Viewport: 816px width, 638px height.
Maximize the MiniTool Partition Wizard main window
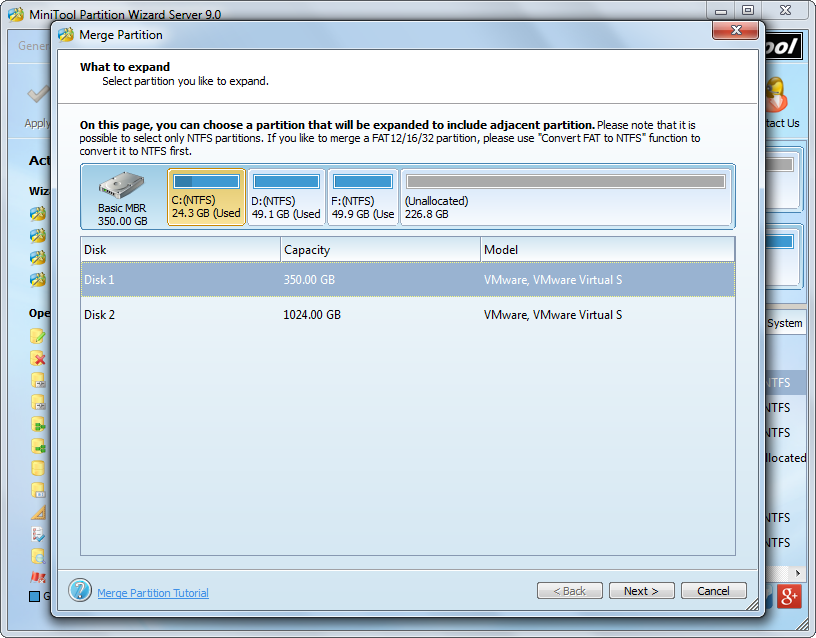tap(748, 10)
